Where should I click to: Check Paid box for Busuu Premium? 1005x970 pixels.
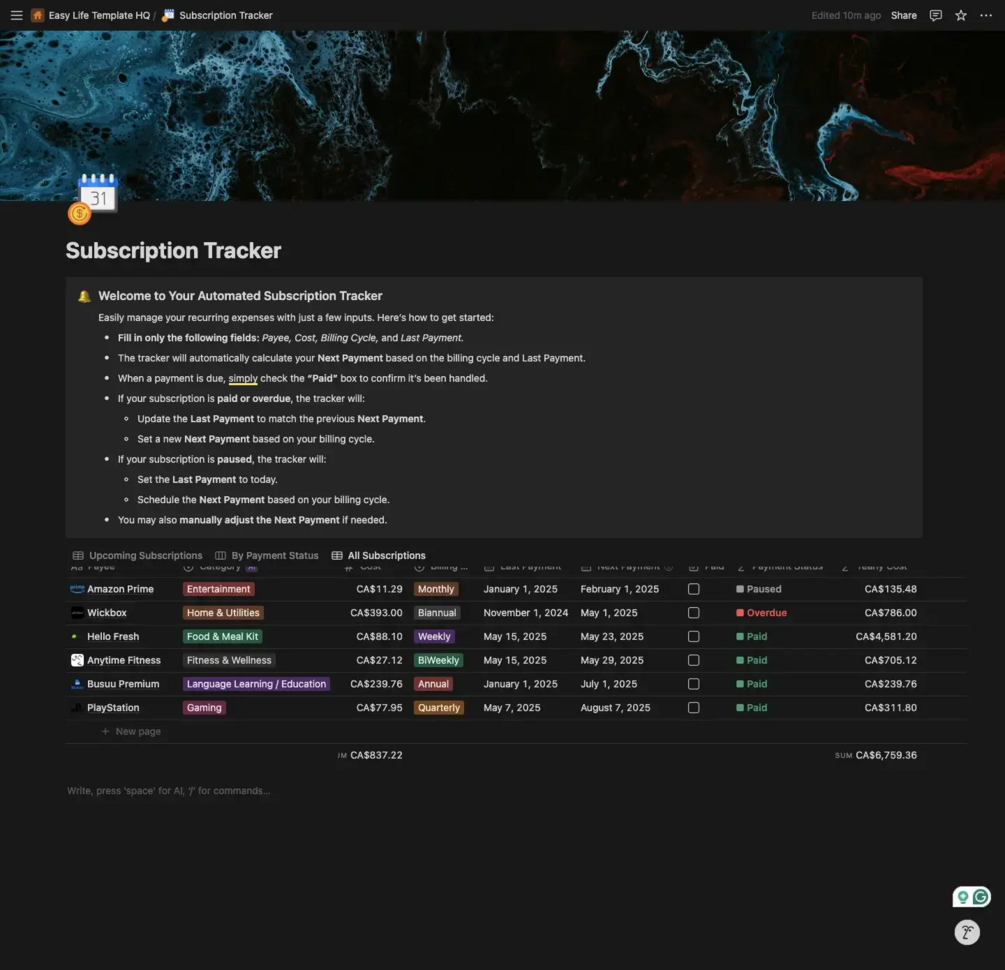pos(694,684)
